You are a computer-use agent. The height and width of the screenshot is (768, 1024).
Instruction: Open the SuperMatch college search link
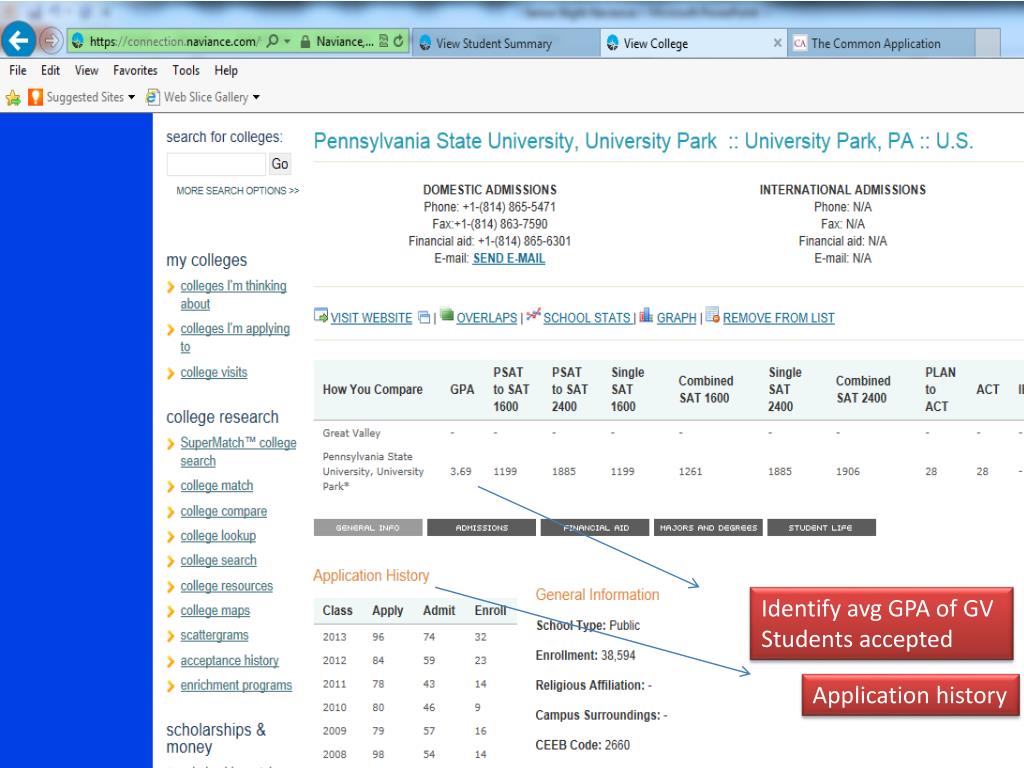[x=238, y=452]
